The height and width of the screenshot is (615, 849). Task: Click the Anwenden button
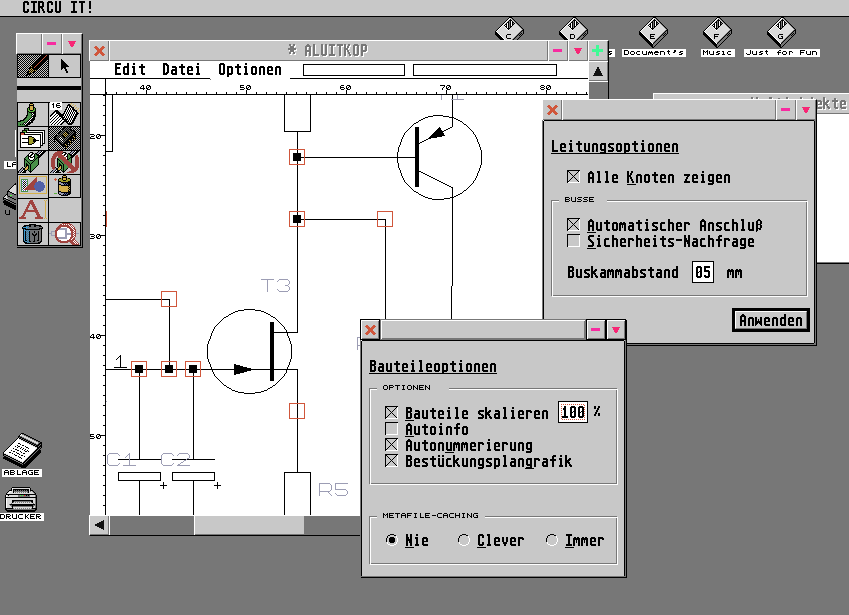click(770, 320)
